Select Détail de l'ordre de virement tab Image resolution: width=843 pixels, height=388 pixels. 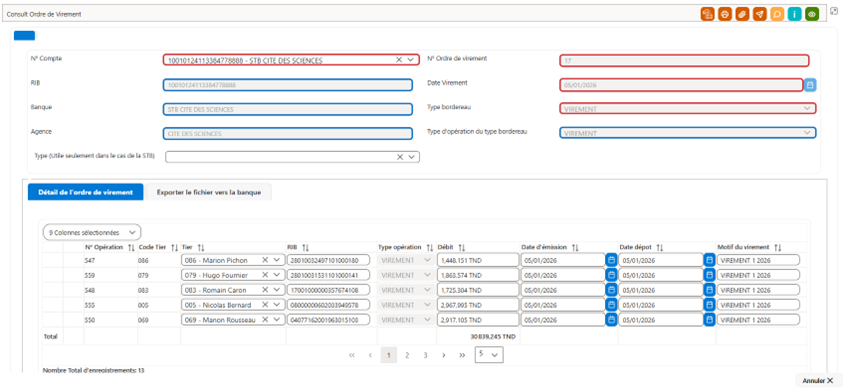pyautogui.click(x=85, y=192)
